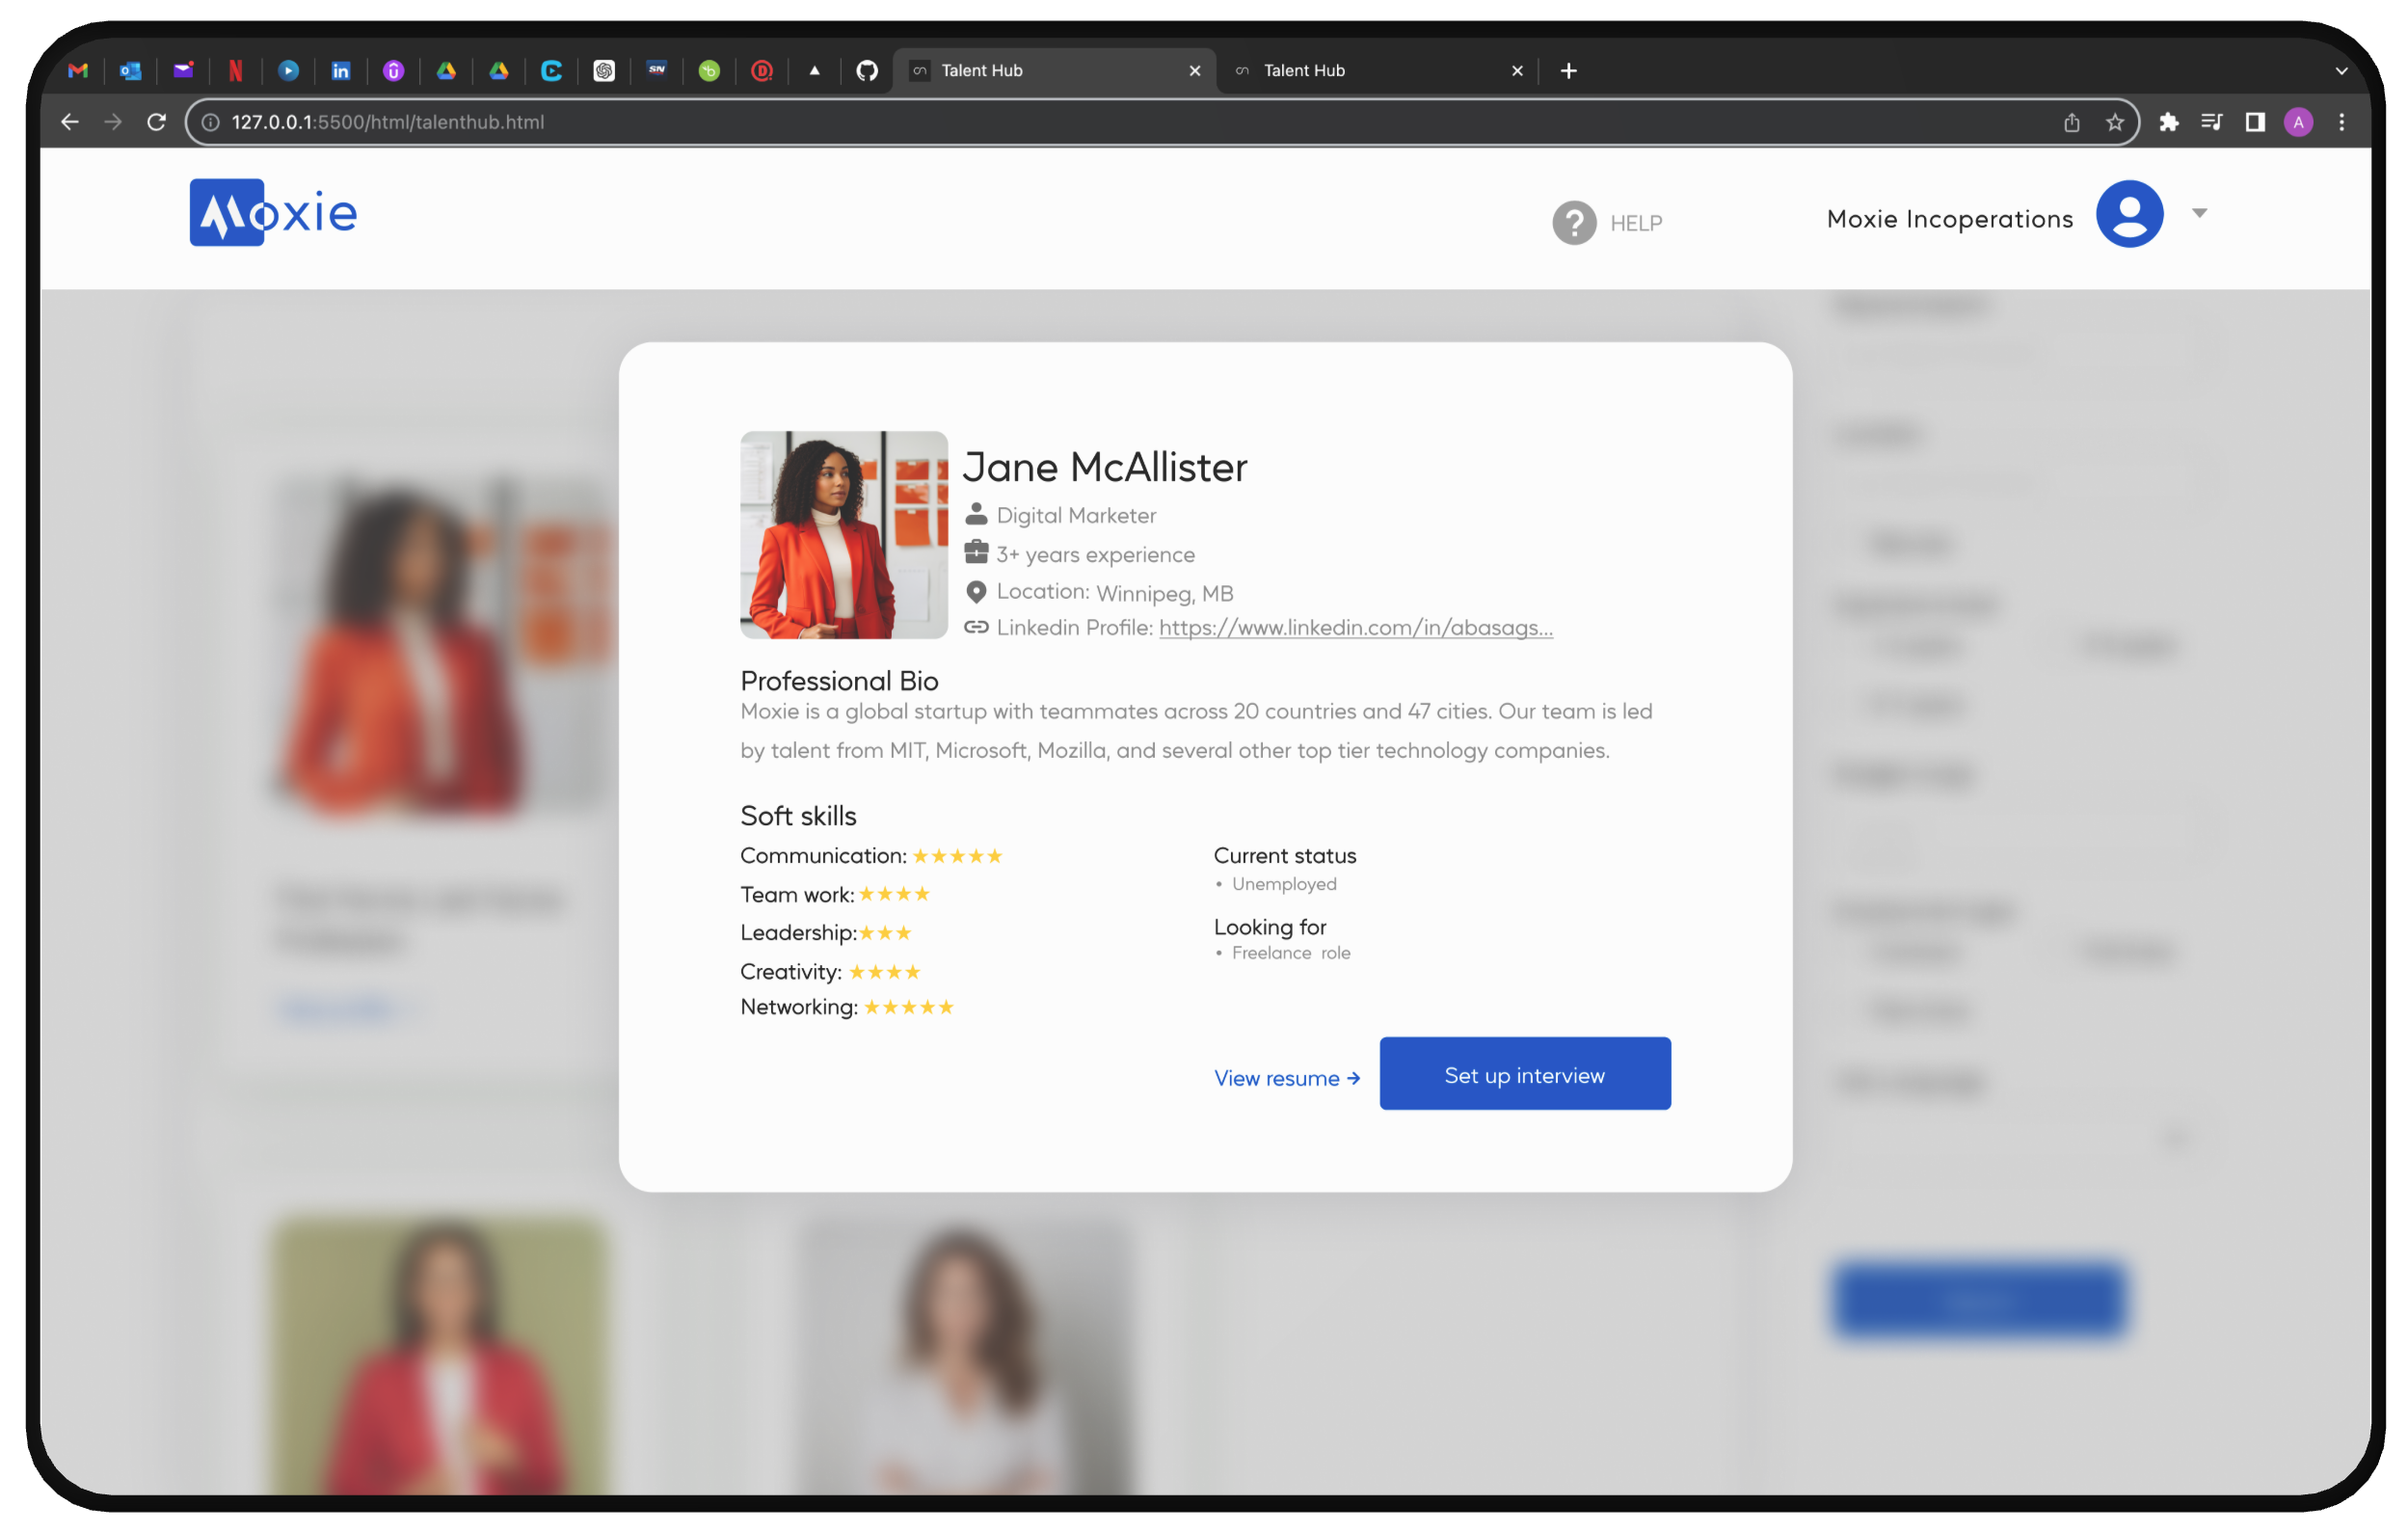Image resolution: width=2408 pixels, height=1533 pixels.
Task: Click Jane McAllister's profile photo
Action: (843, 535)
